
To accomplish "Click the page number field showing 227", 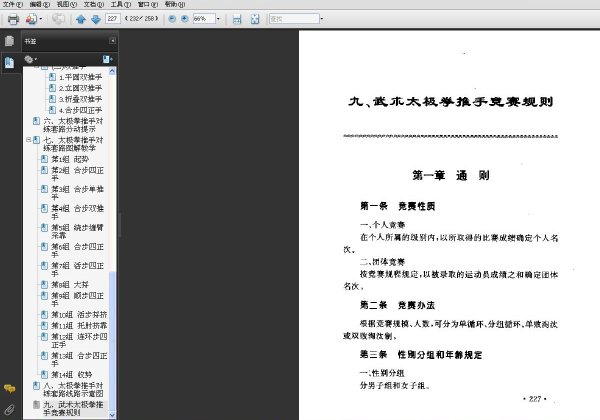I will click(x=113, y=18).
